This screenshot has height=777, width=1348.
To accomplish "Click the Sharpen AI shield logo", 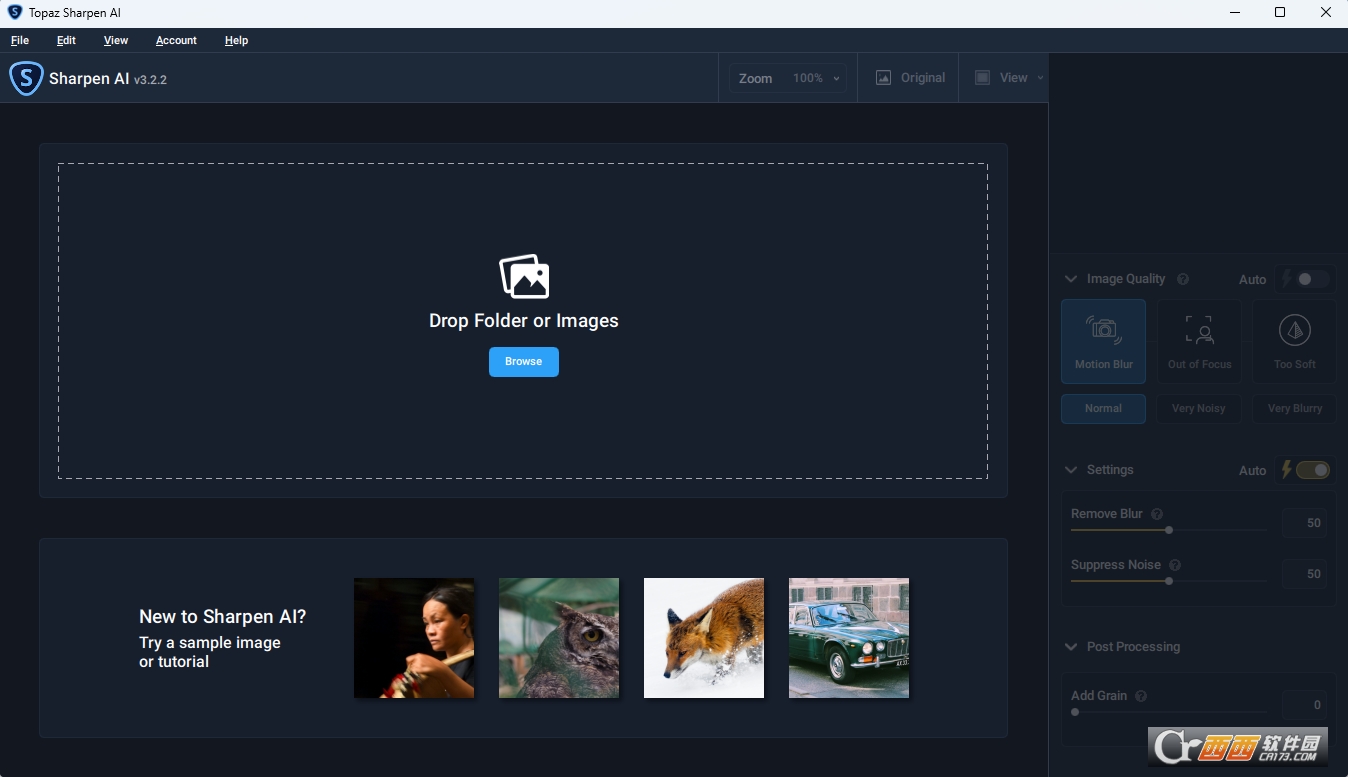I will 26,79.
